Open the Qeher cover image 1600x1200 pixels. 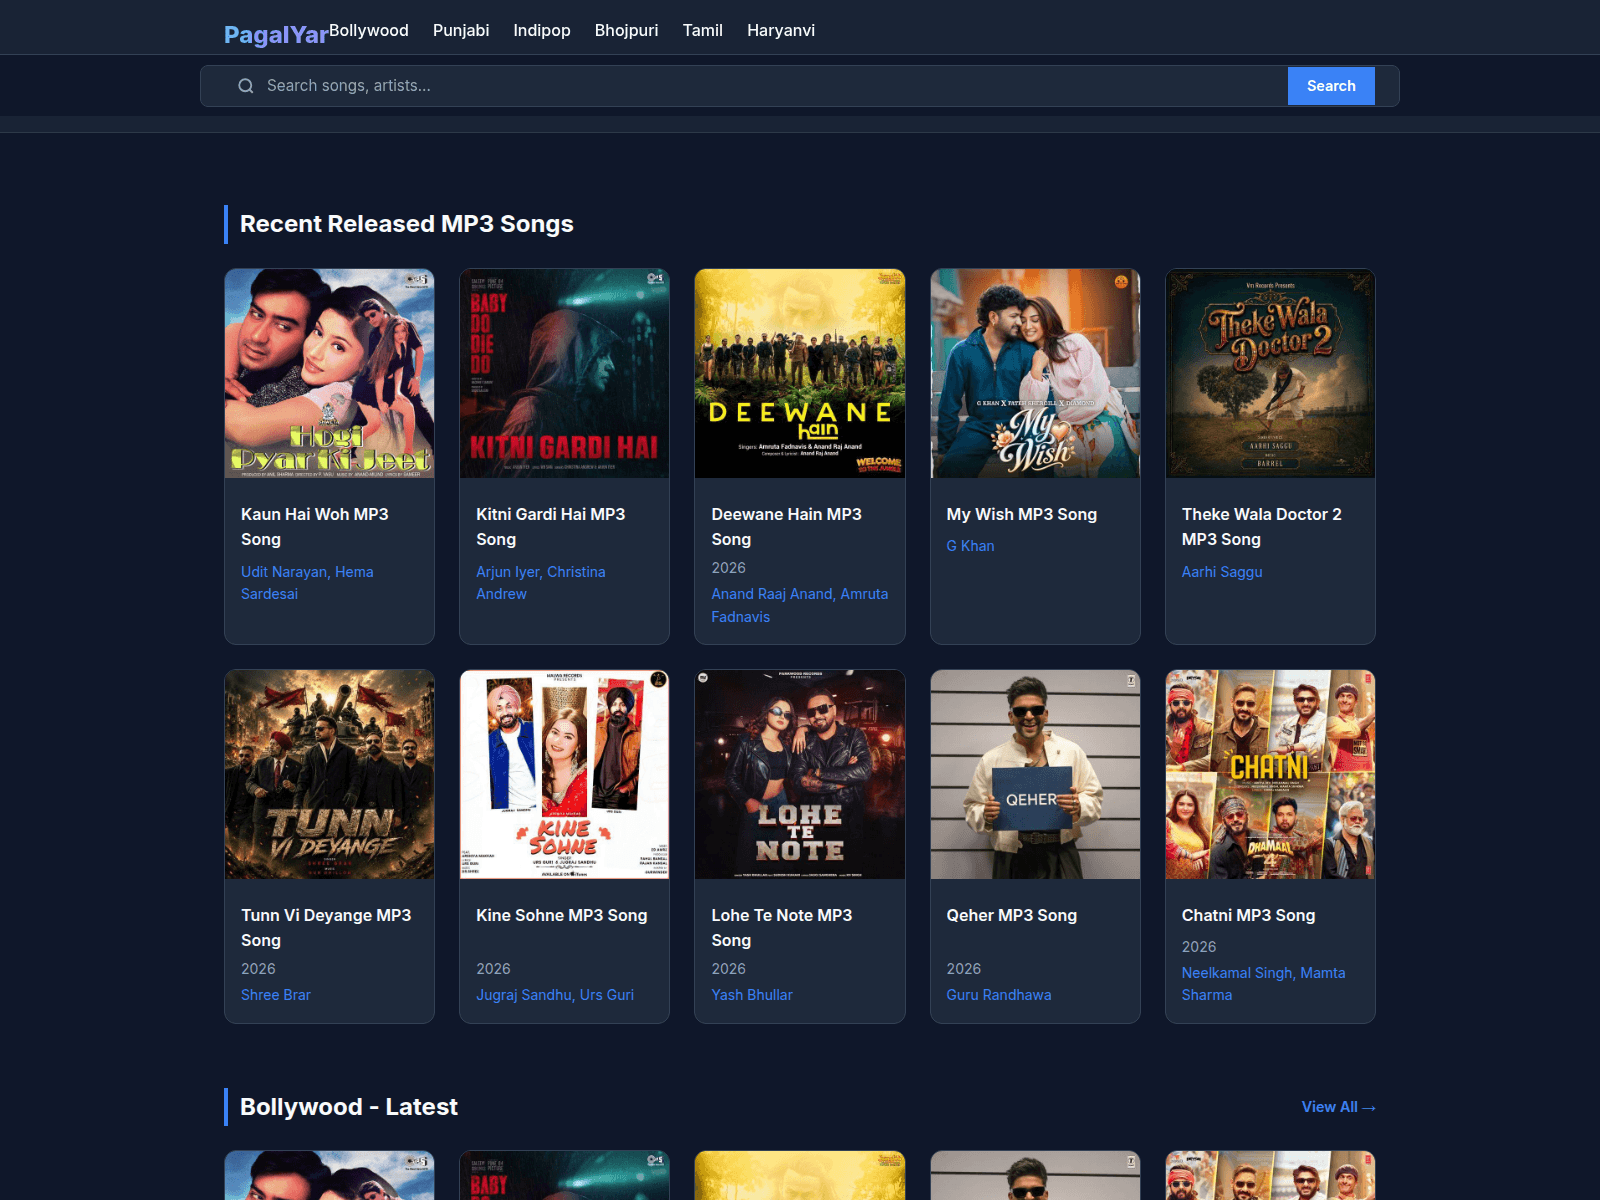click(x=1035, y=775)
